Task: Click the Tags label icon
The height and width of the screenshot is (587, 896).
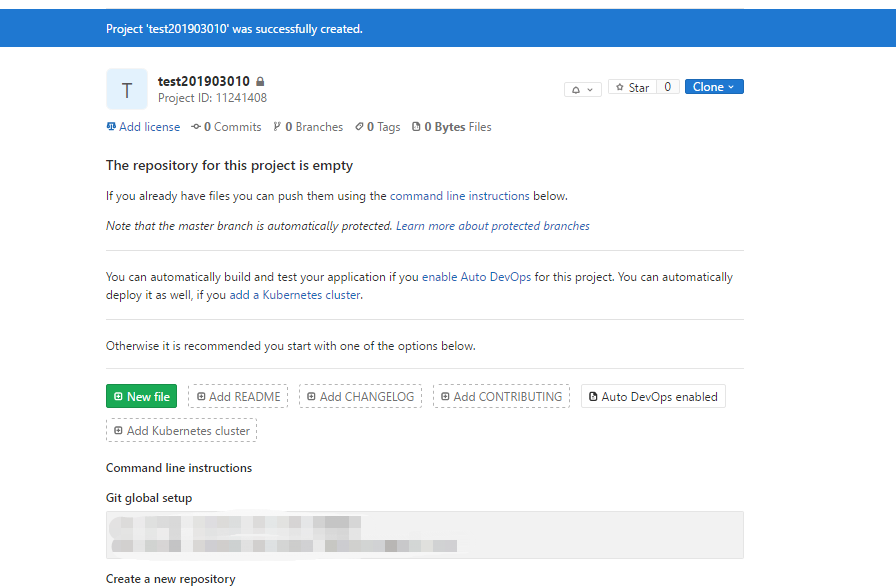Action: click(360, 127)
